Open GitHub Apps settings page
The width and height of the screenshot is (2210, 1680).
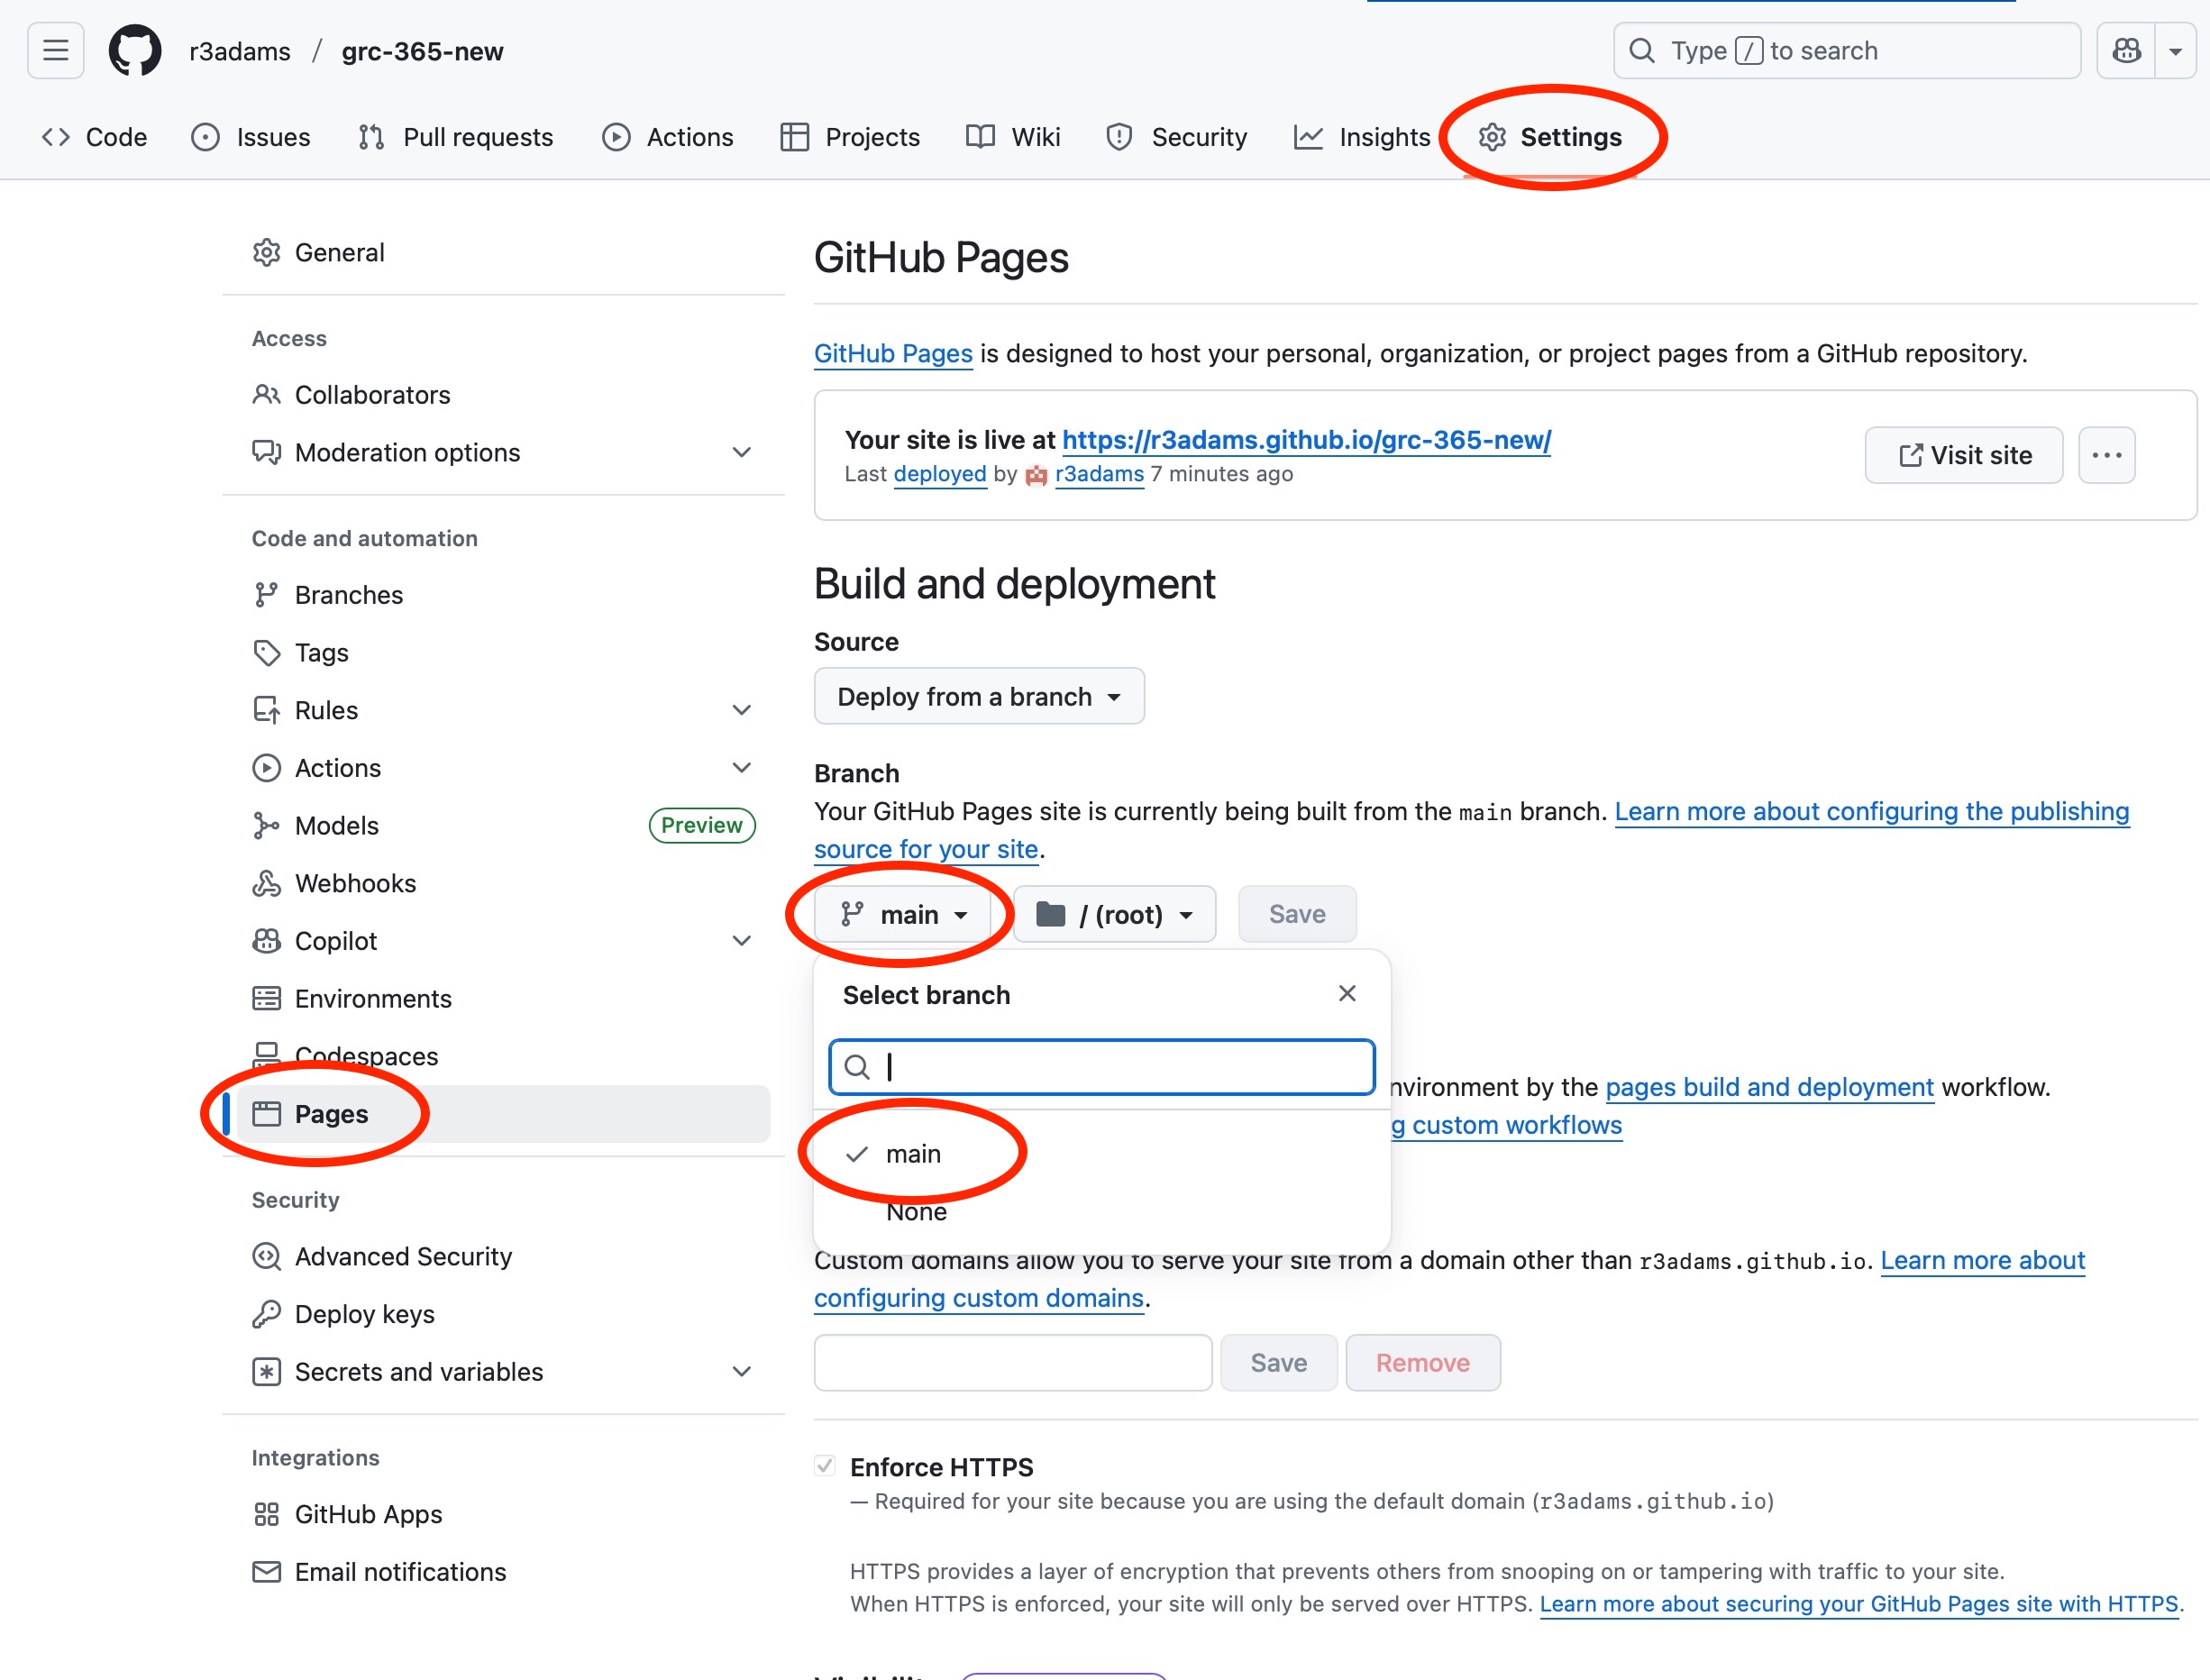tap(503, 1514)
